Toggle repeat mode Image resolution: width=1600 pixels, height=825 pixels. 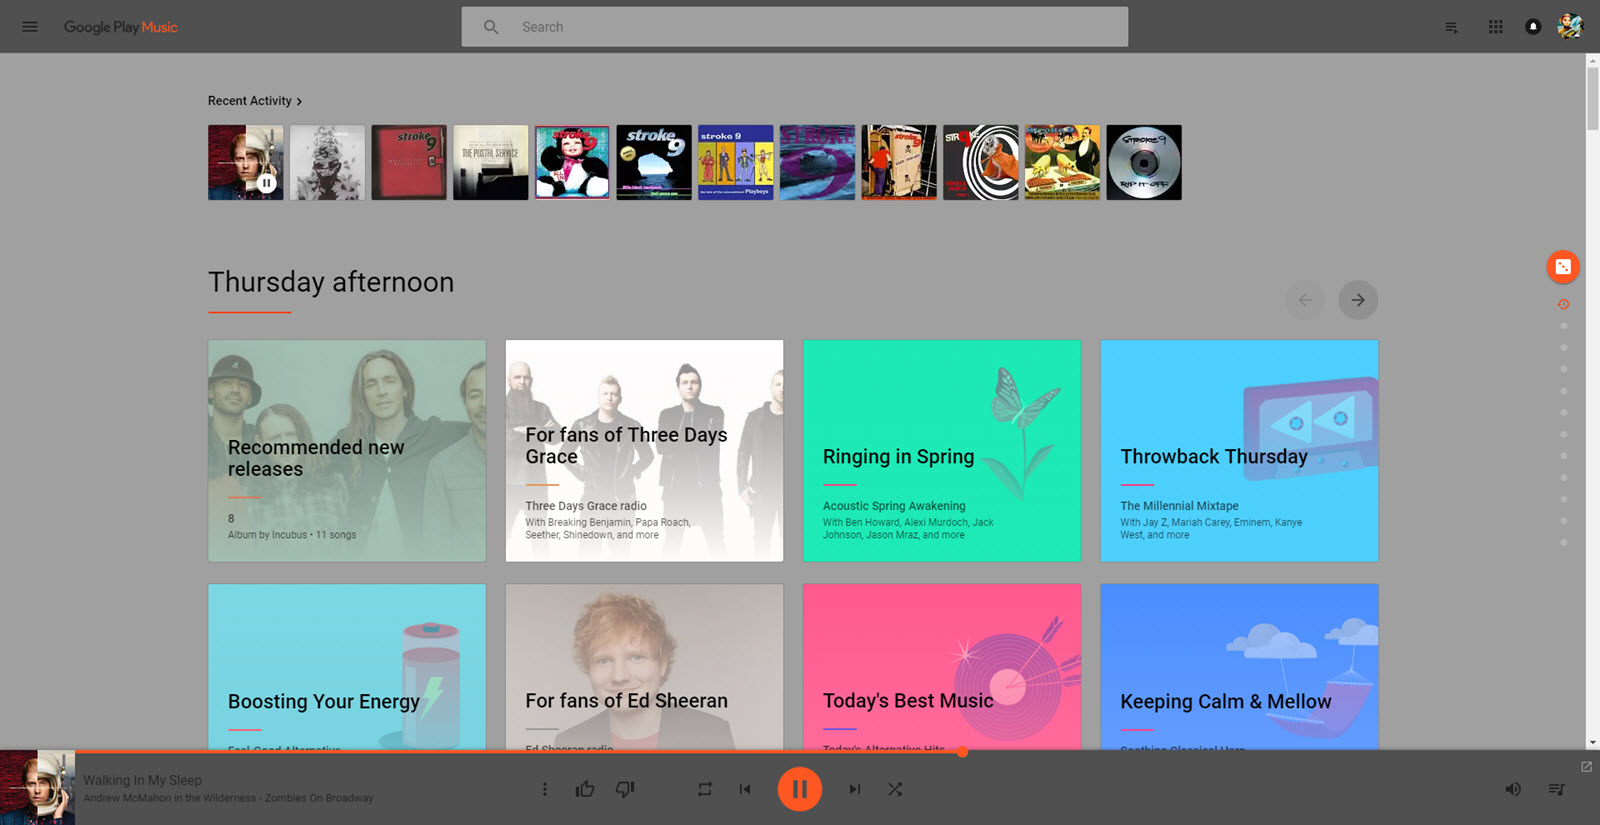[x=705, y=789]
